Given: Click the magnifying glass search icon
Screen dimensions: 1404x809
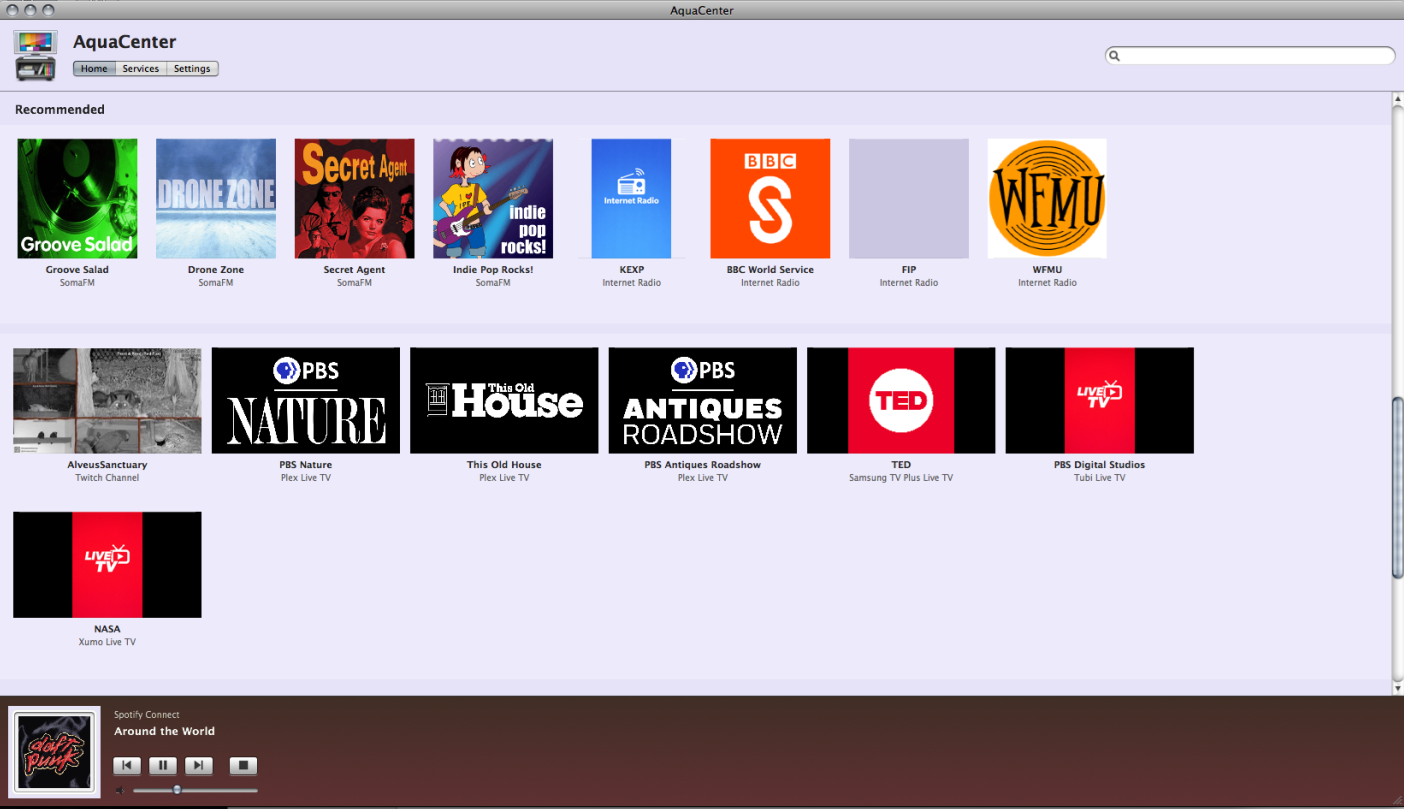Looking at the screenshot, I should point(1115,57).
